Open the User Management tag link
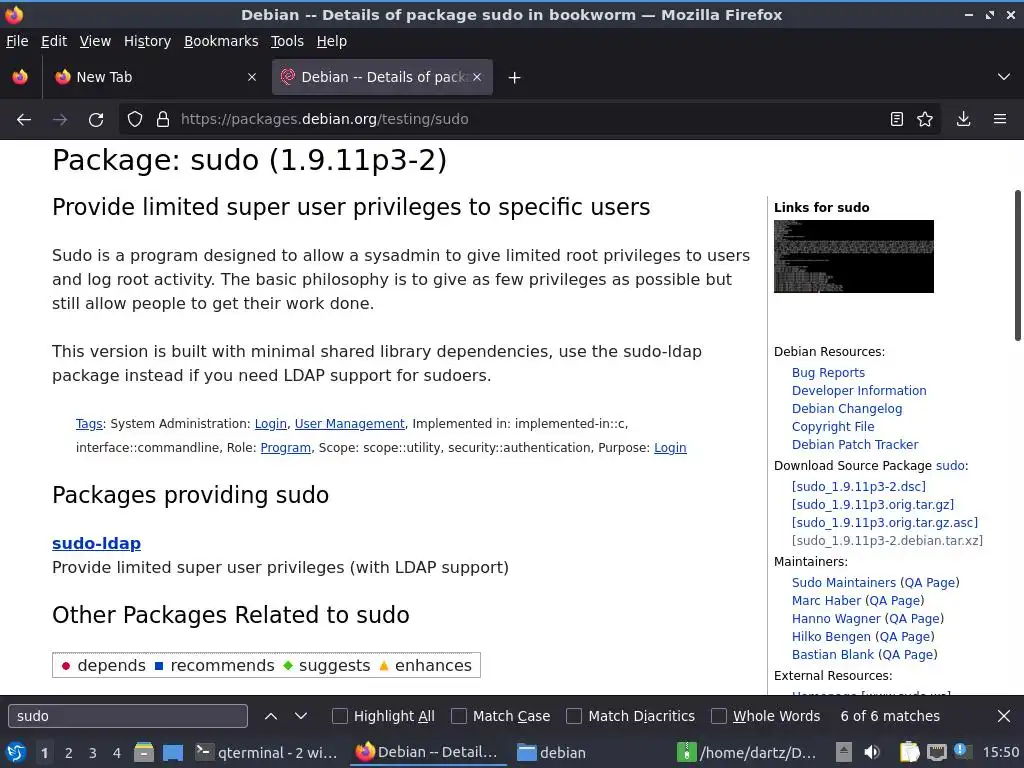 click(349, 424)
